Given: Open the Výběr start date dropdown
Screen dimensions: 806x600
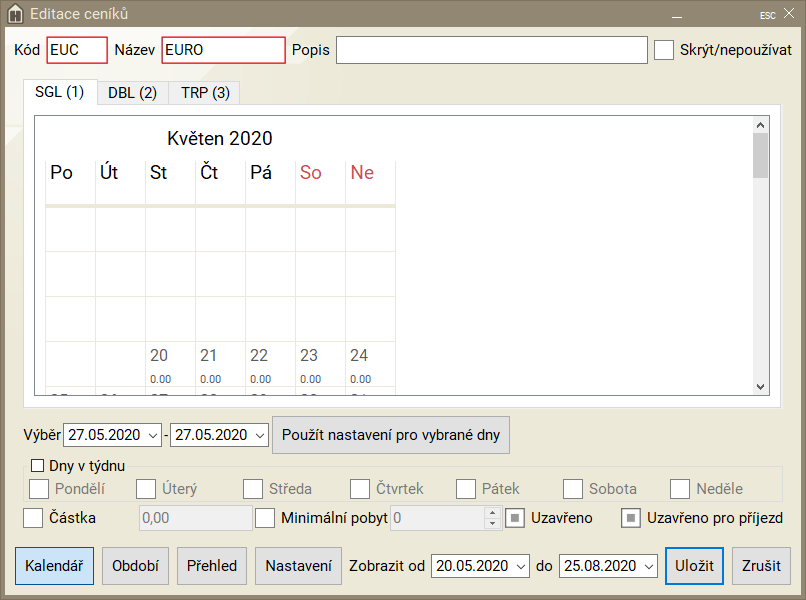Looking at the screenshot, I should click(x=152, y=435).
